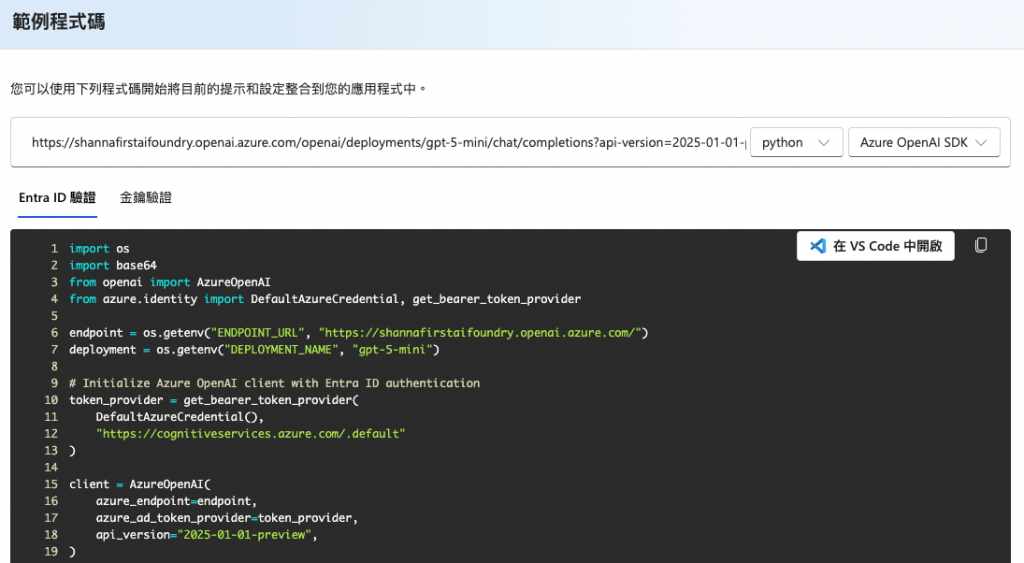The image size is (1024, 563).
Task: Open the code in VS Code
Action: pyautogui.click(x=875, y=246)
